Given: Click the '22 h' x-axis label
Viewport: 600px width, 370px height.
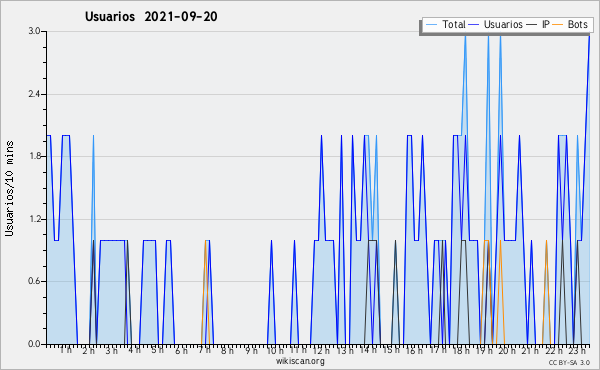Looking at the screenshot, I should click(554, 351).
